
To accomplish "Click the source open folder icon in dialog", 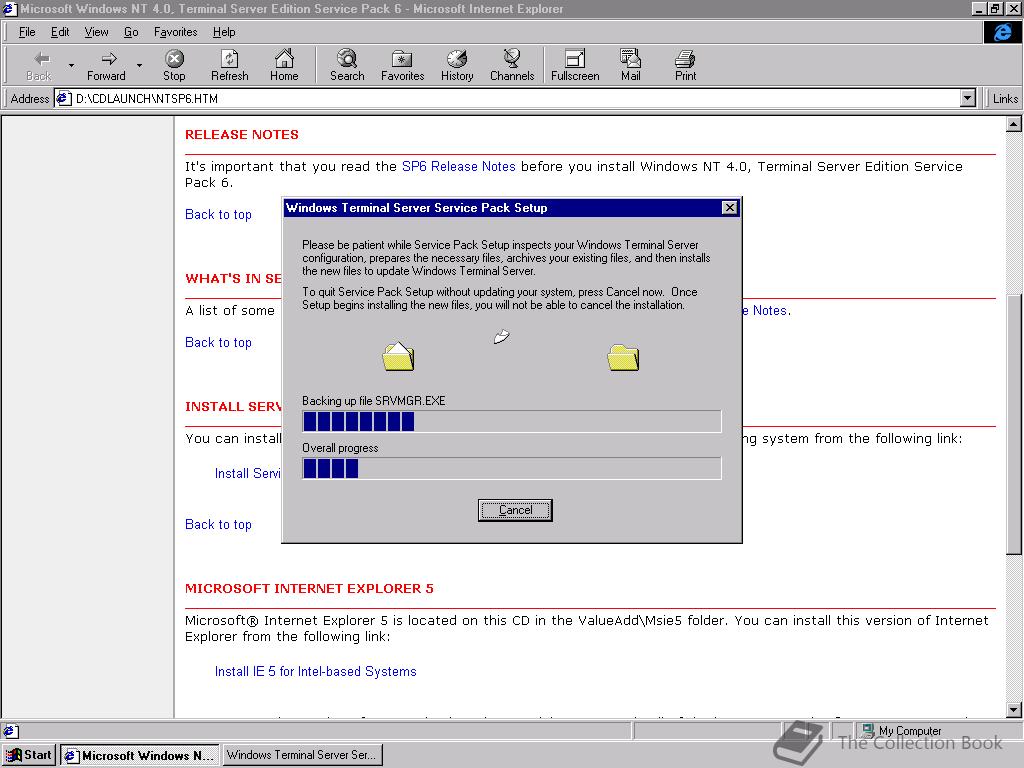I will (x=398, y=356).
